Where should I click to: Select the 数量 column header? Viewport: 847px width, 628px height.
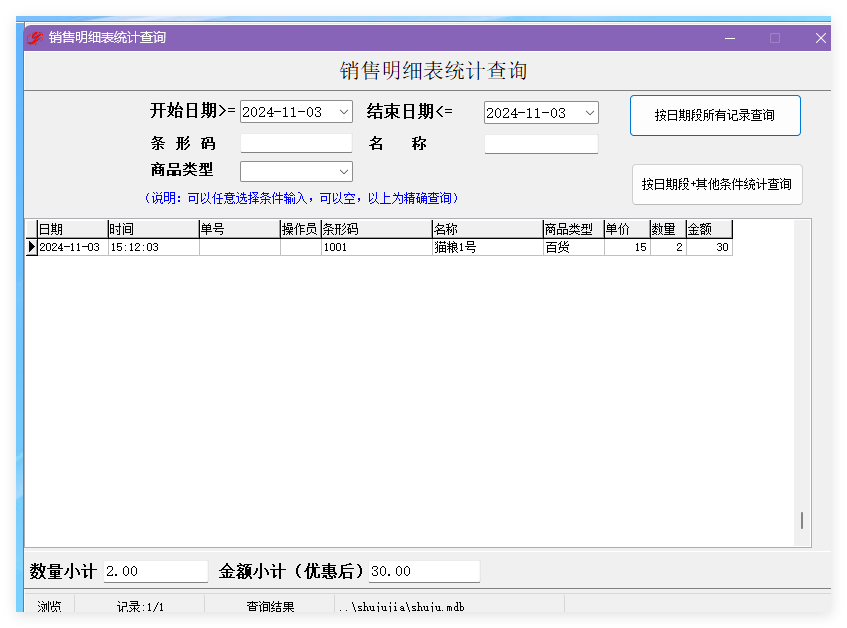668,229
